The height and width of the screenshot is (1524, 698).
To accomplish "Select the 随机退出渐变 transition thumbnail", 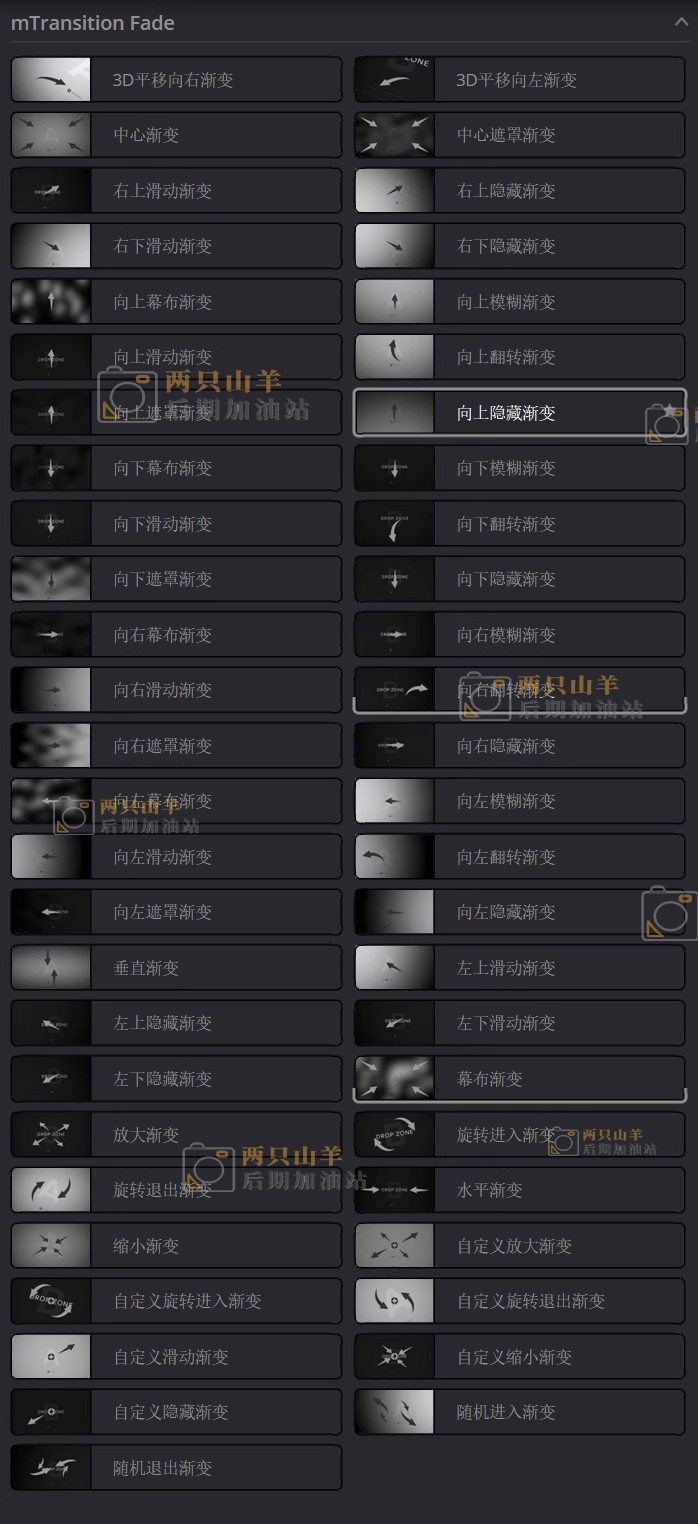I will tap(51, 1468).
